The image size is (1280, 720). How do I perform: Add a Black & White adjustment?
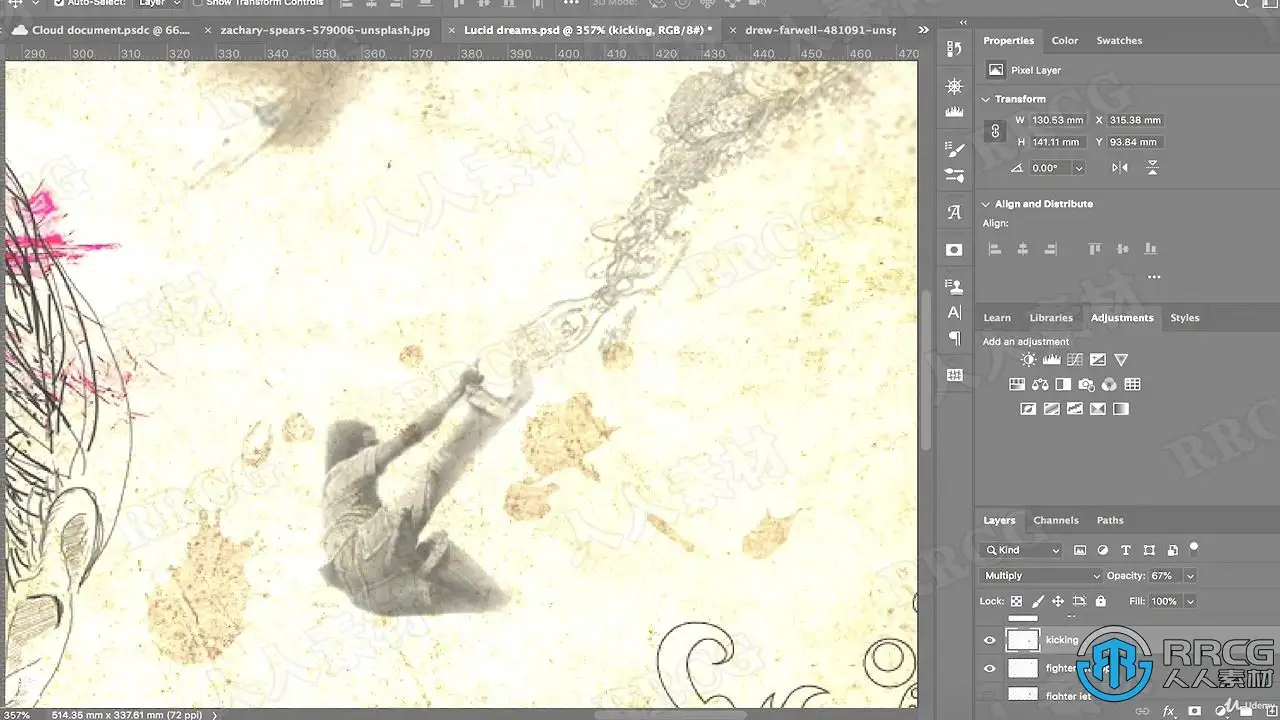[x=1063, y=384]
